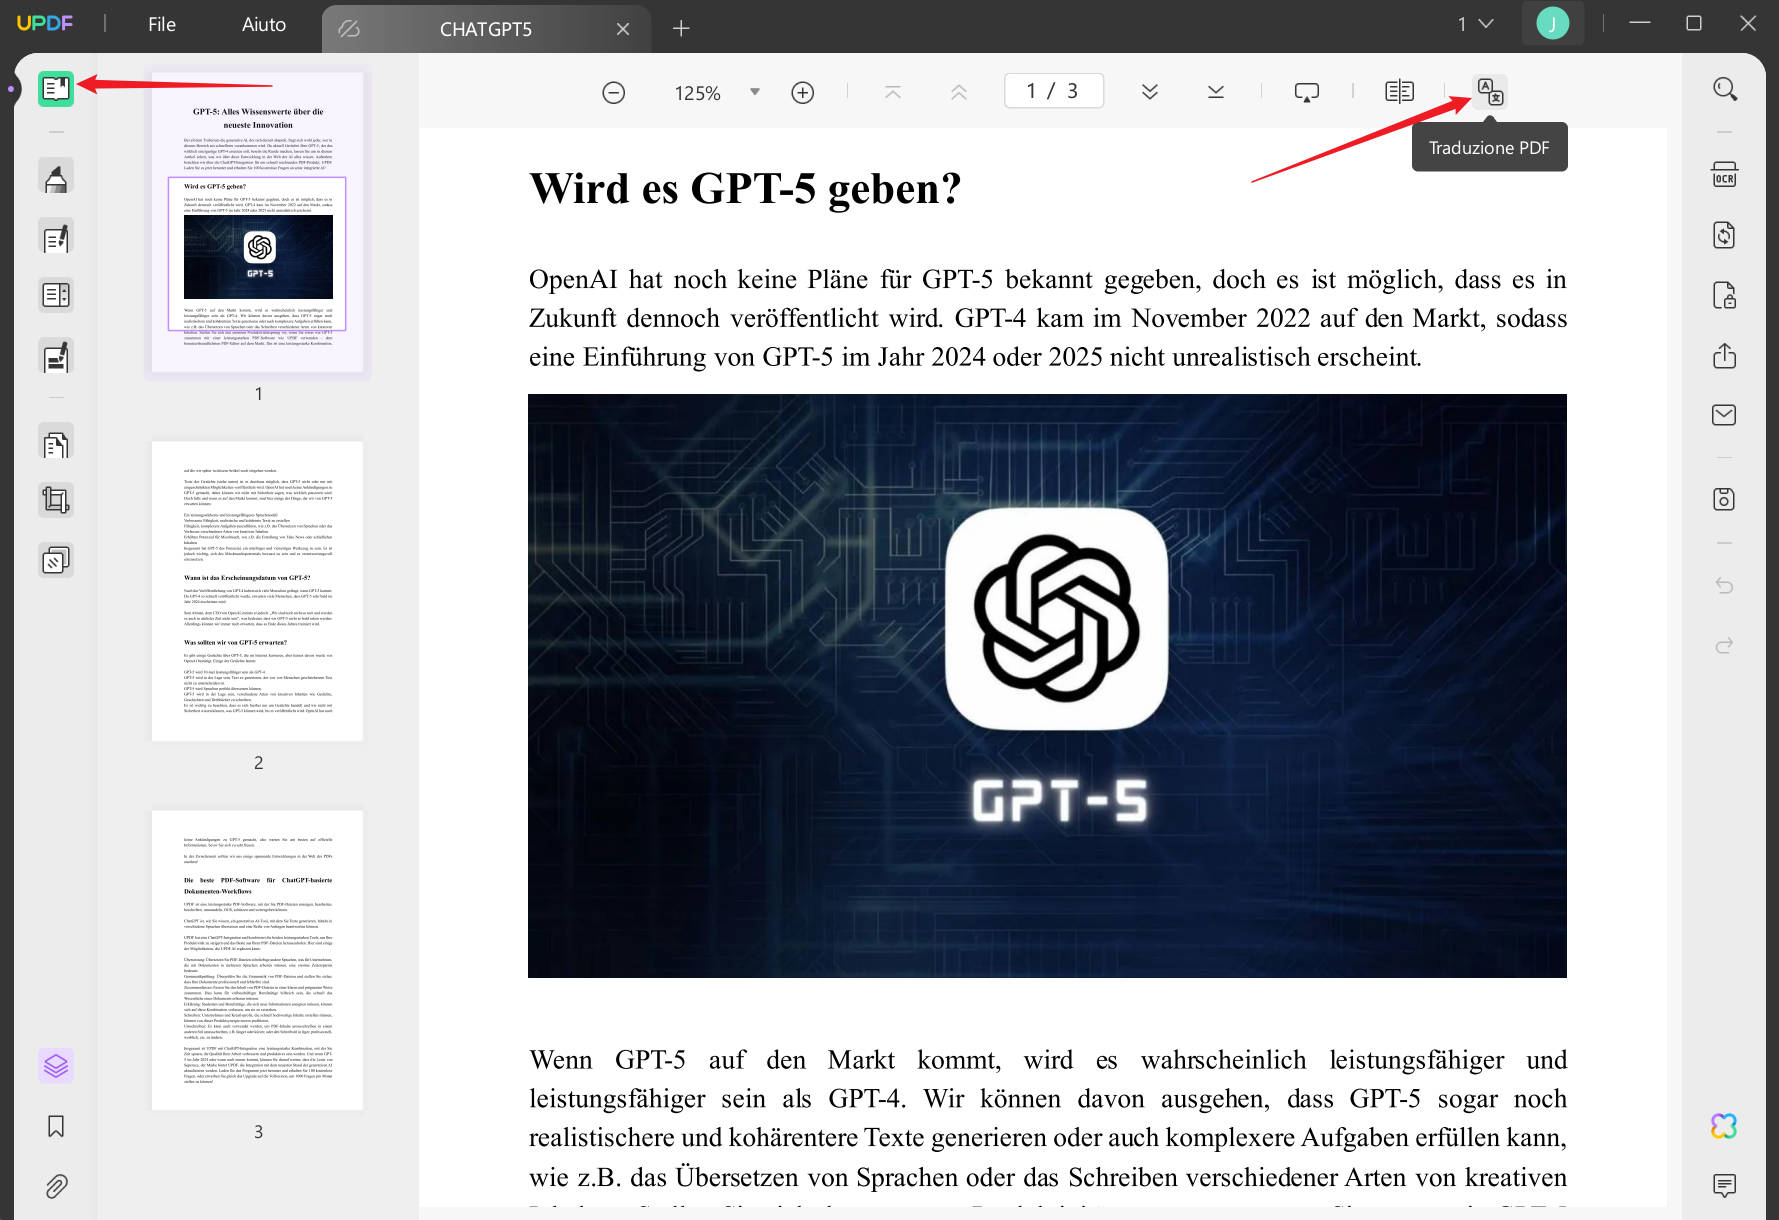Click the heading 'Wird es GPT-5 geben?'
1779x1220 pixels.
click(745, 189)
